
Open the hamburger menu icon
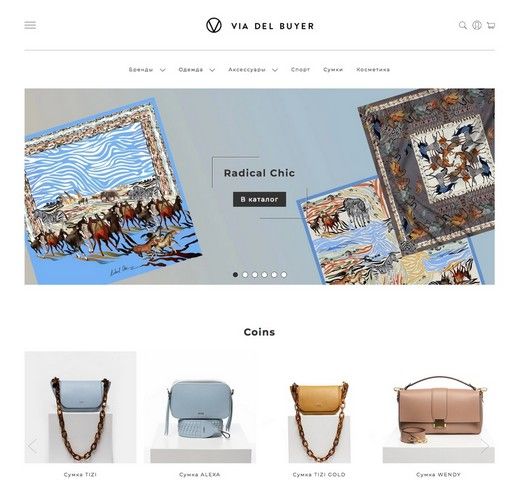pyautogui.click(x=30, y=25)
